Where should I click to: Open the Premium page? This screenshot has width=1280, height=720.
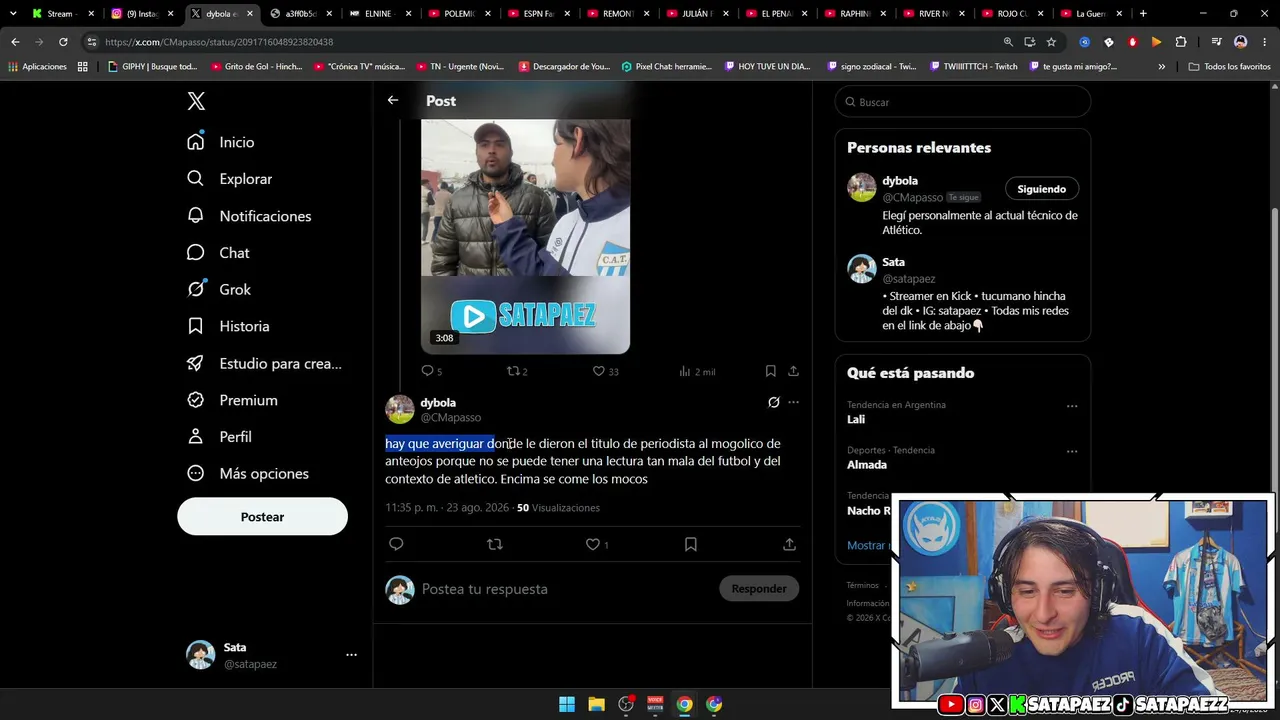point(232,400)
